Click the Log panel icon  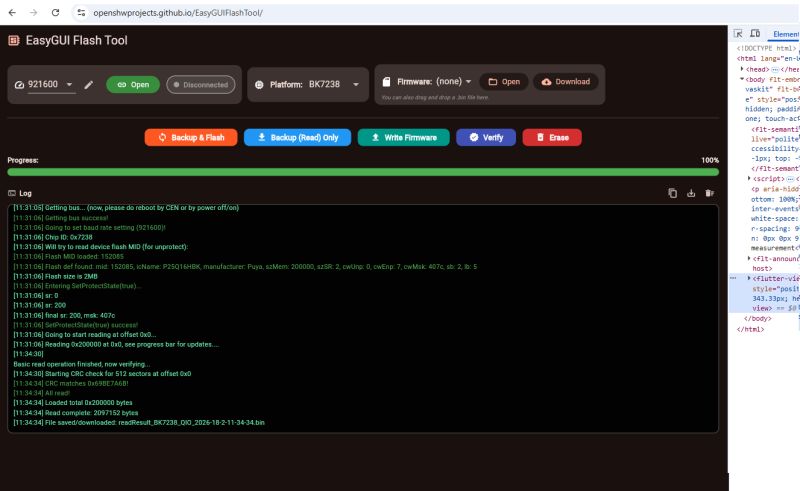tap(12, 193)
